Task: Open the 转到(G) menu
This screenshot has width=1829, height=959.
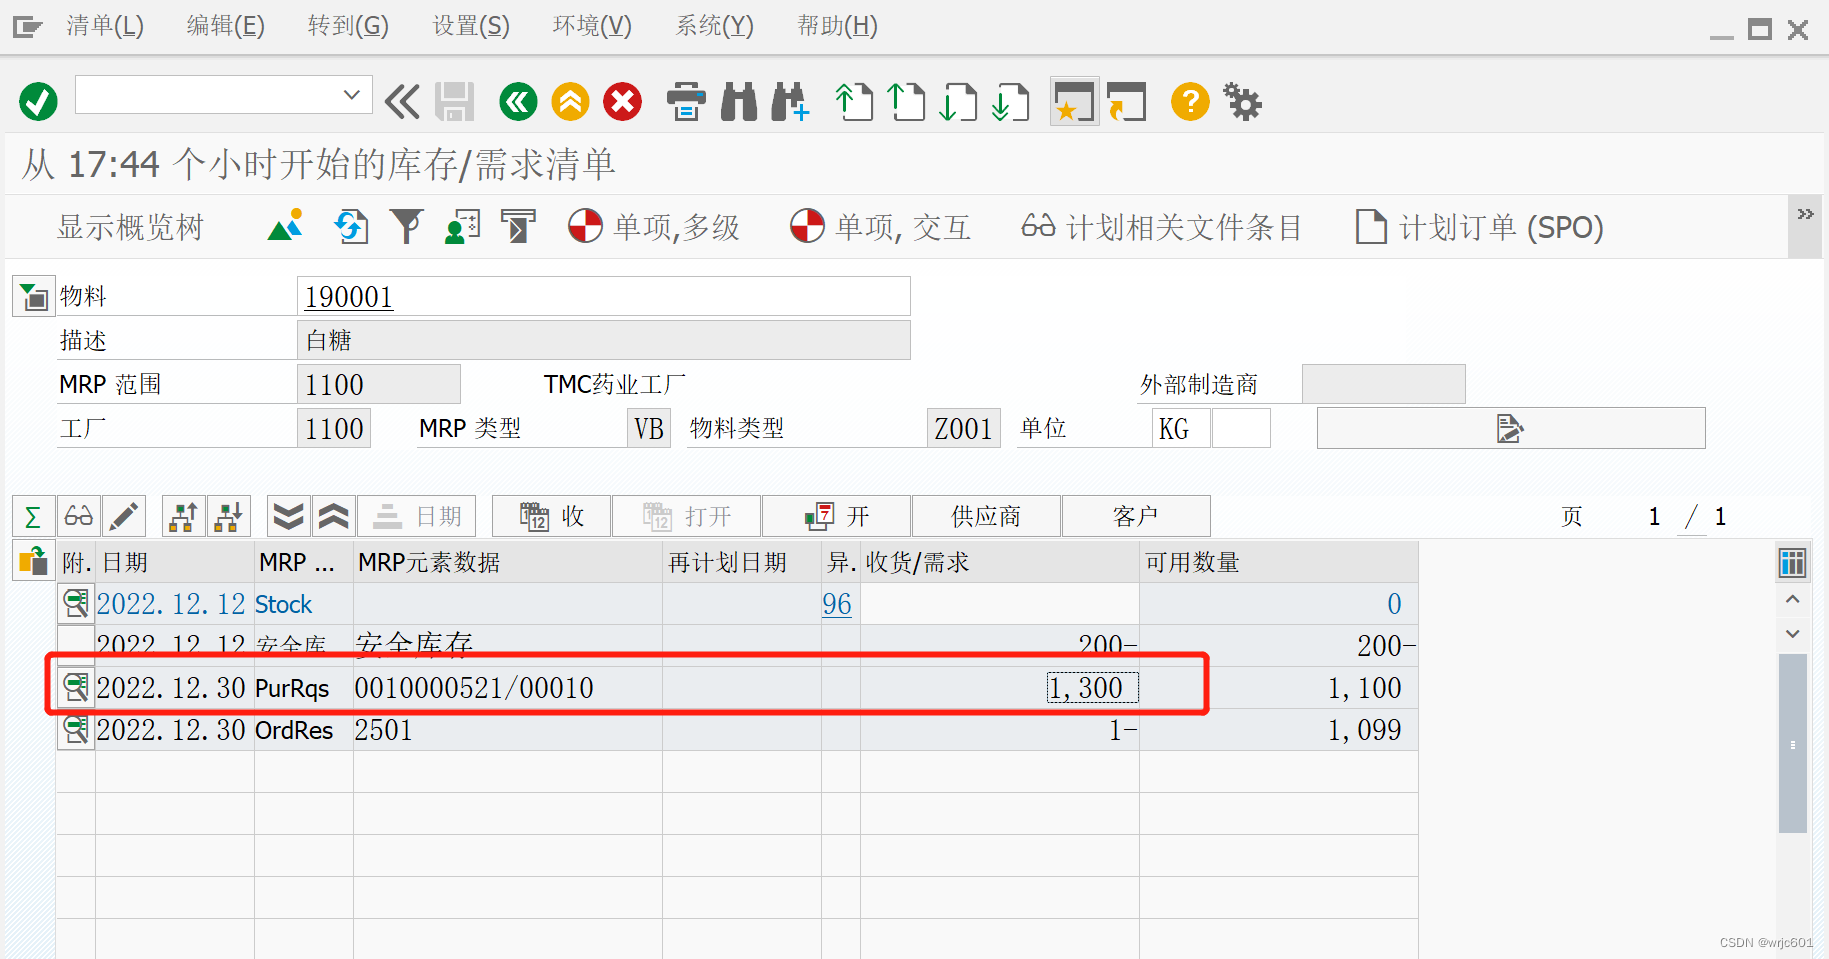Action: 348,26
